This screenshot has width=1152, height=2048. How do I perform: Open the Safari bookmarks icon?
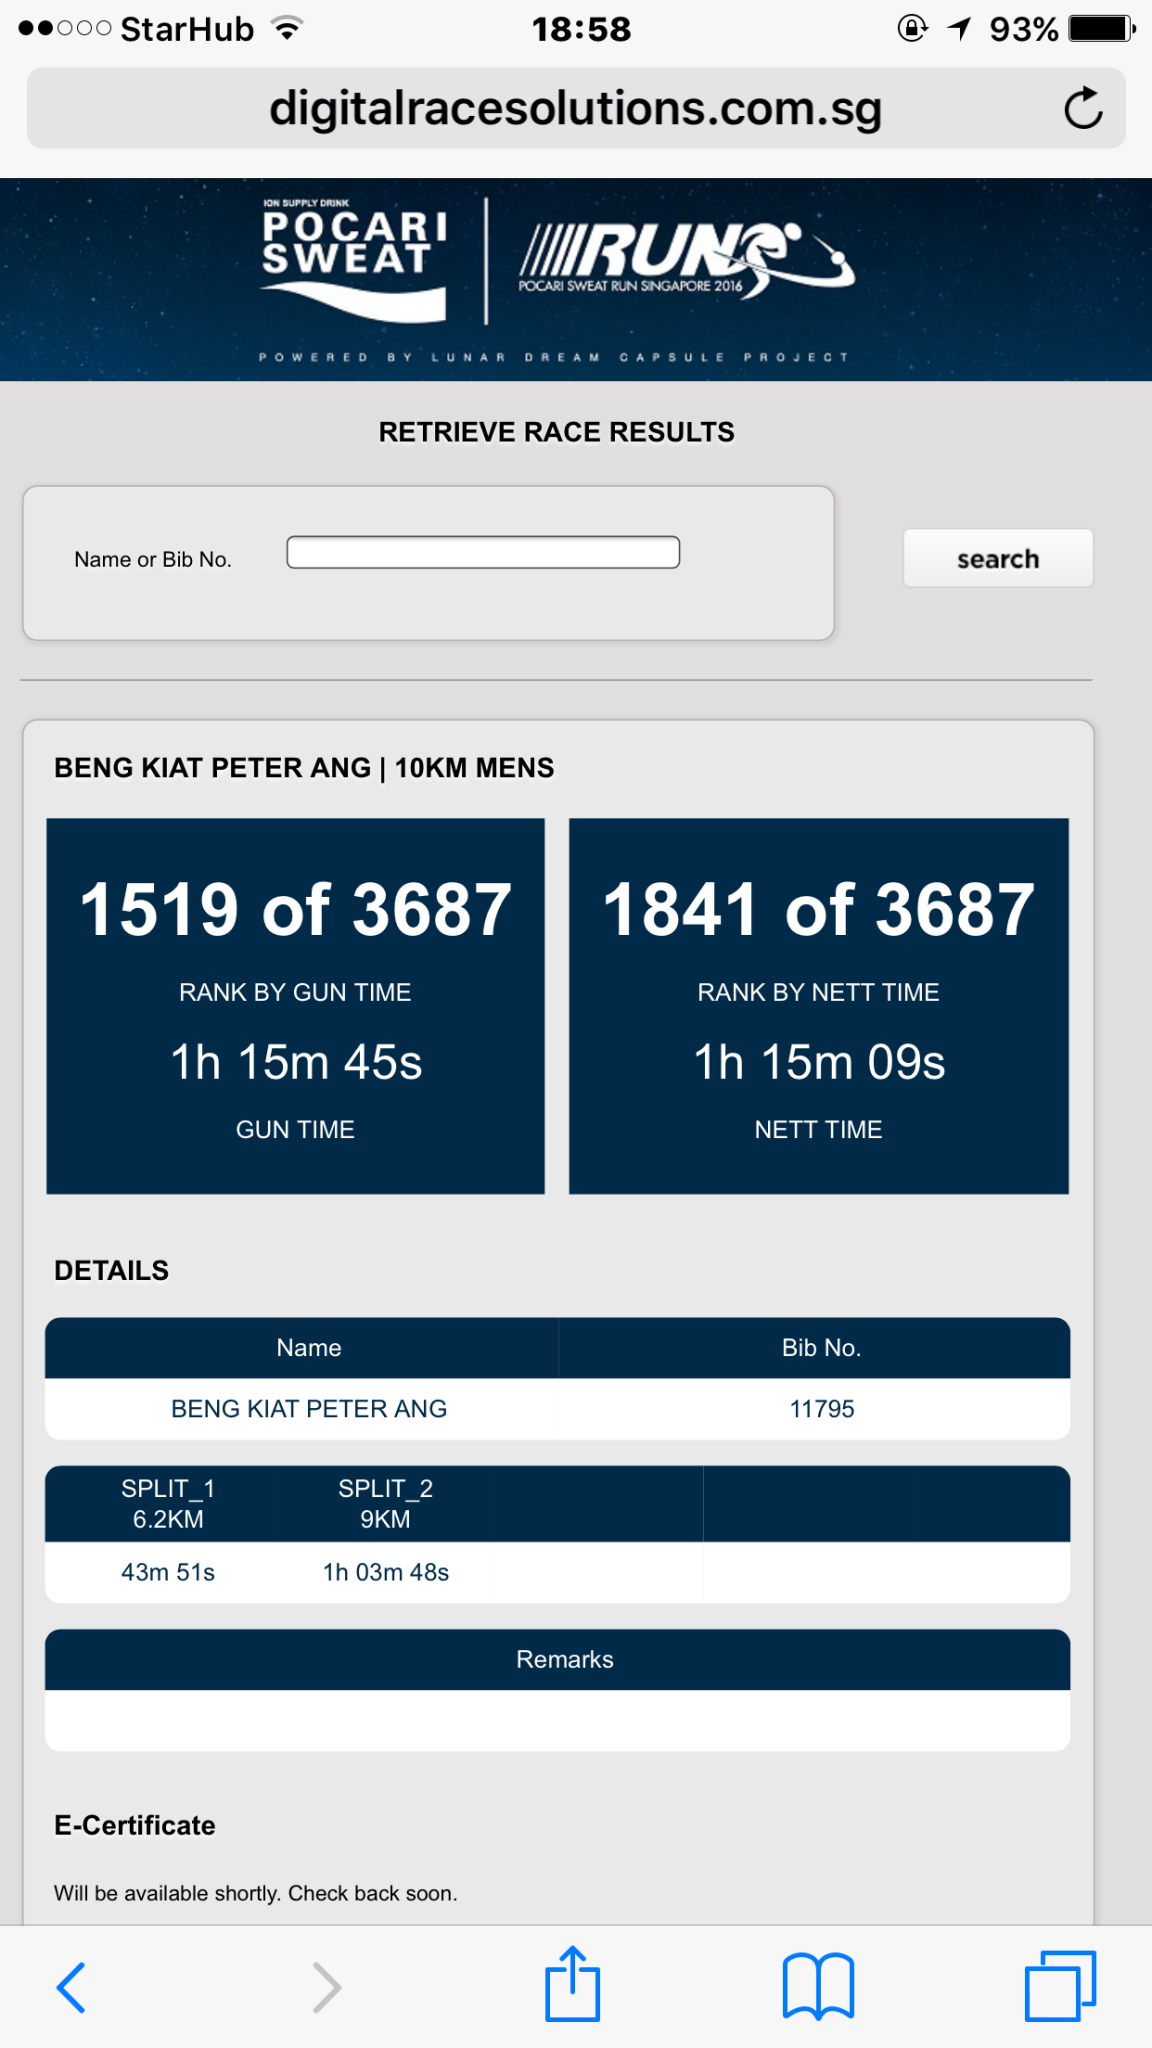click(x=818, y=1986)
